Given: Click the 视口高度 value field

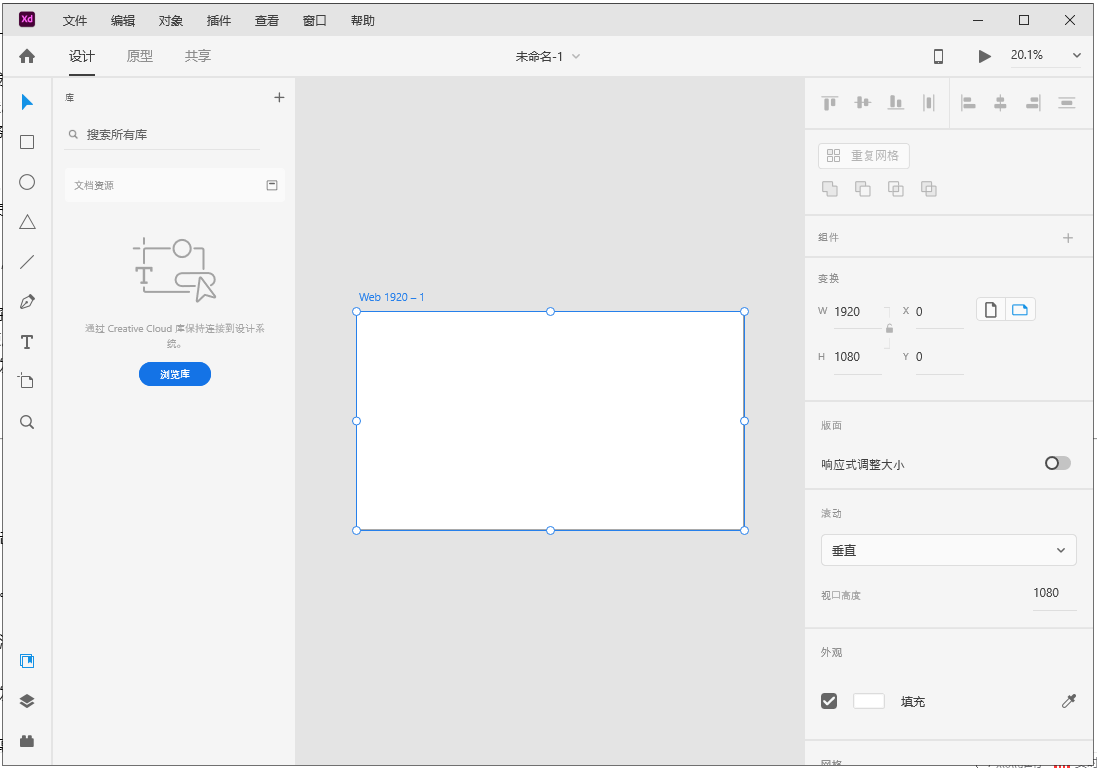Looking at the screenshot, I should pyautogui.click(x=1054, y=593).
